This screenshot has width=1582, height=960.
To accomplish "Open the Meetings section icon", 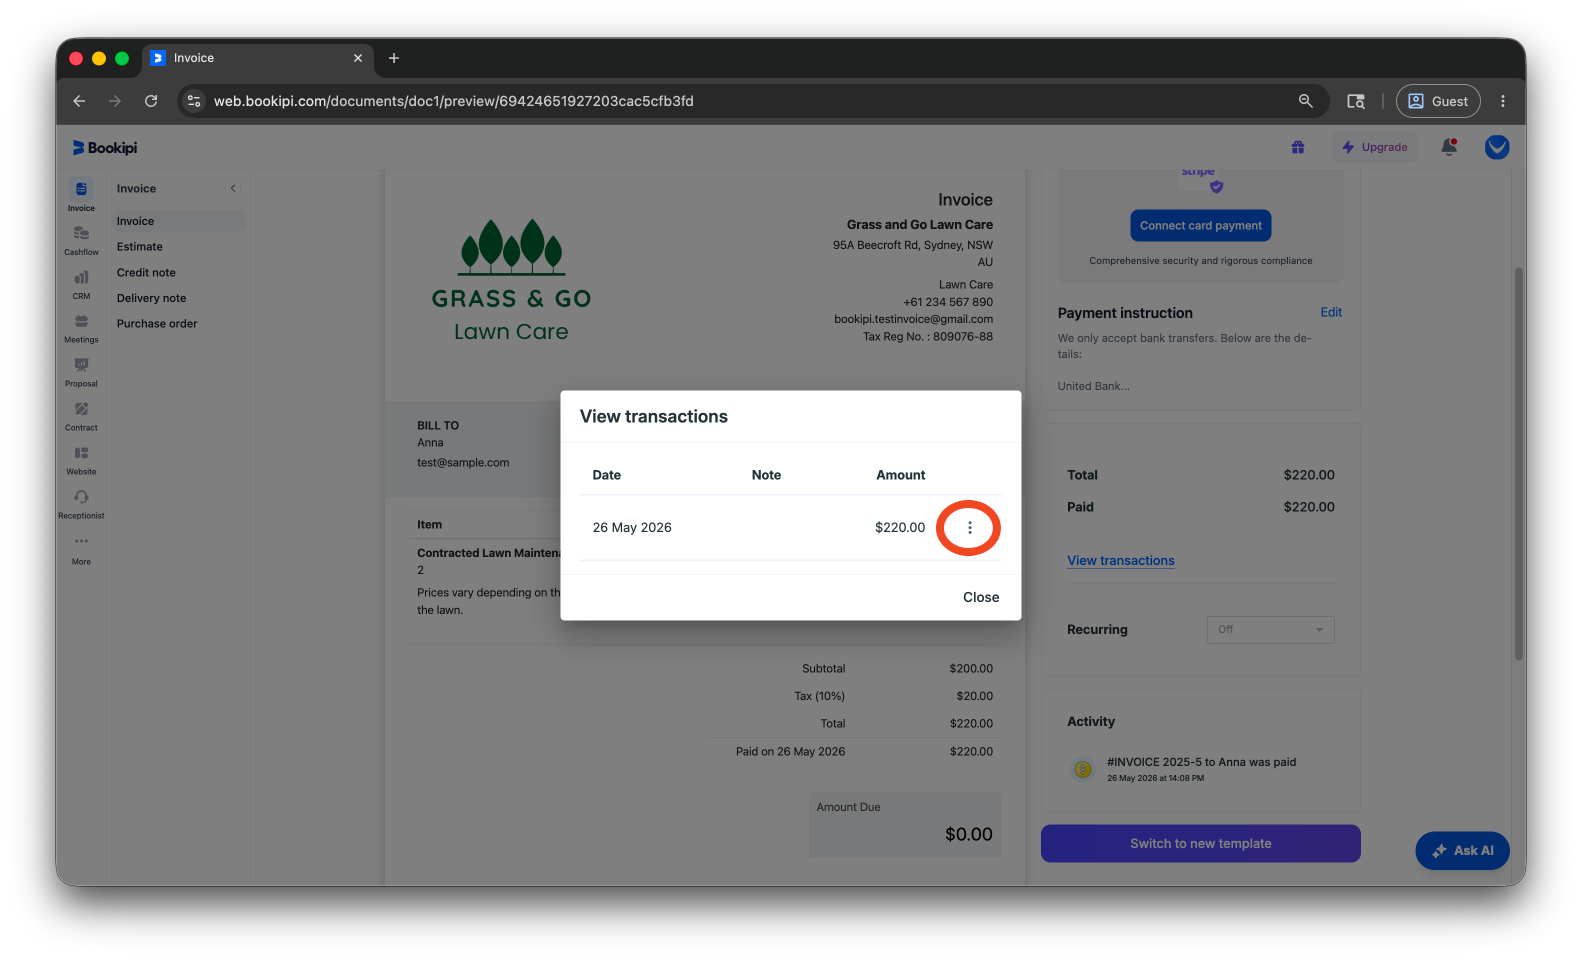I will [x=81, y=327].
